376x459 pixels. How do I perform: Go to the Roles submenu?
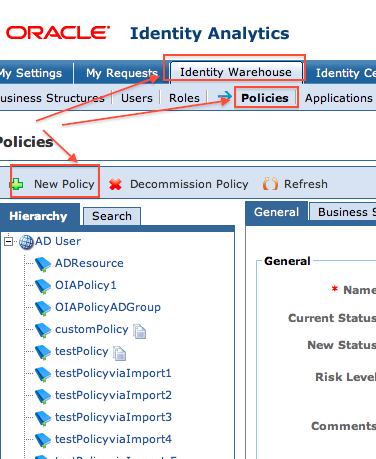184,98
